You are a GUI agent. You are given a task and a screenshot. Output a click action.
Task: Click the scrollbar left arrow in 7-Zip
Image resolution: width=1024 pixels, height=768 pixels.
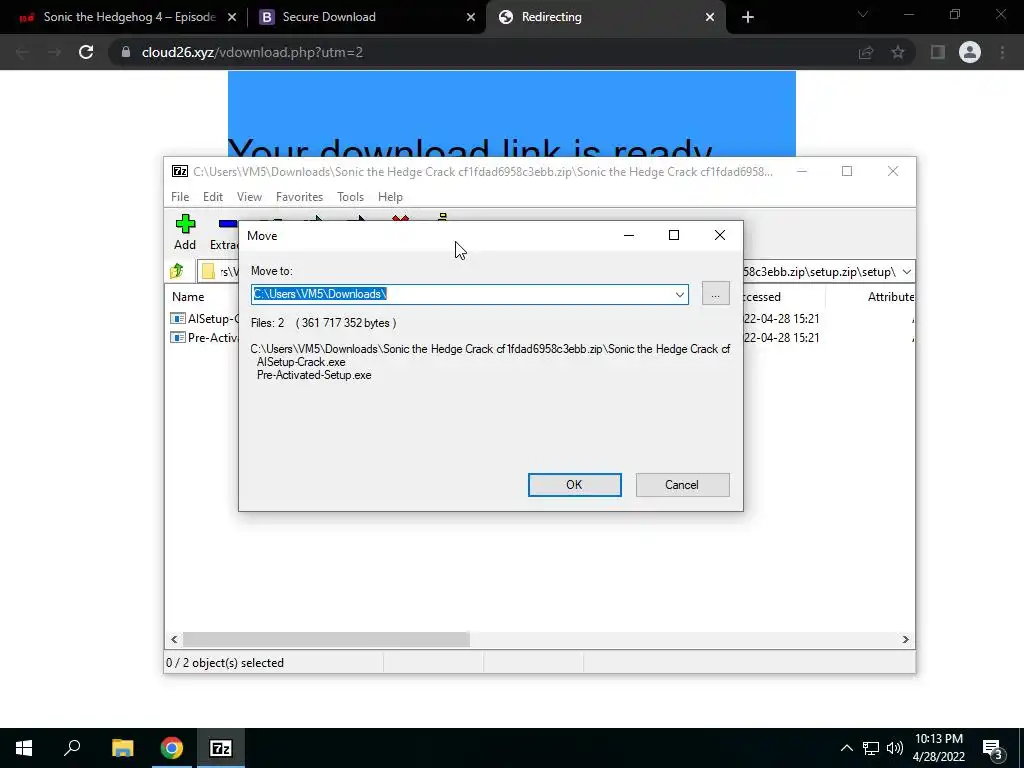(x=174, y=639)
